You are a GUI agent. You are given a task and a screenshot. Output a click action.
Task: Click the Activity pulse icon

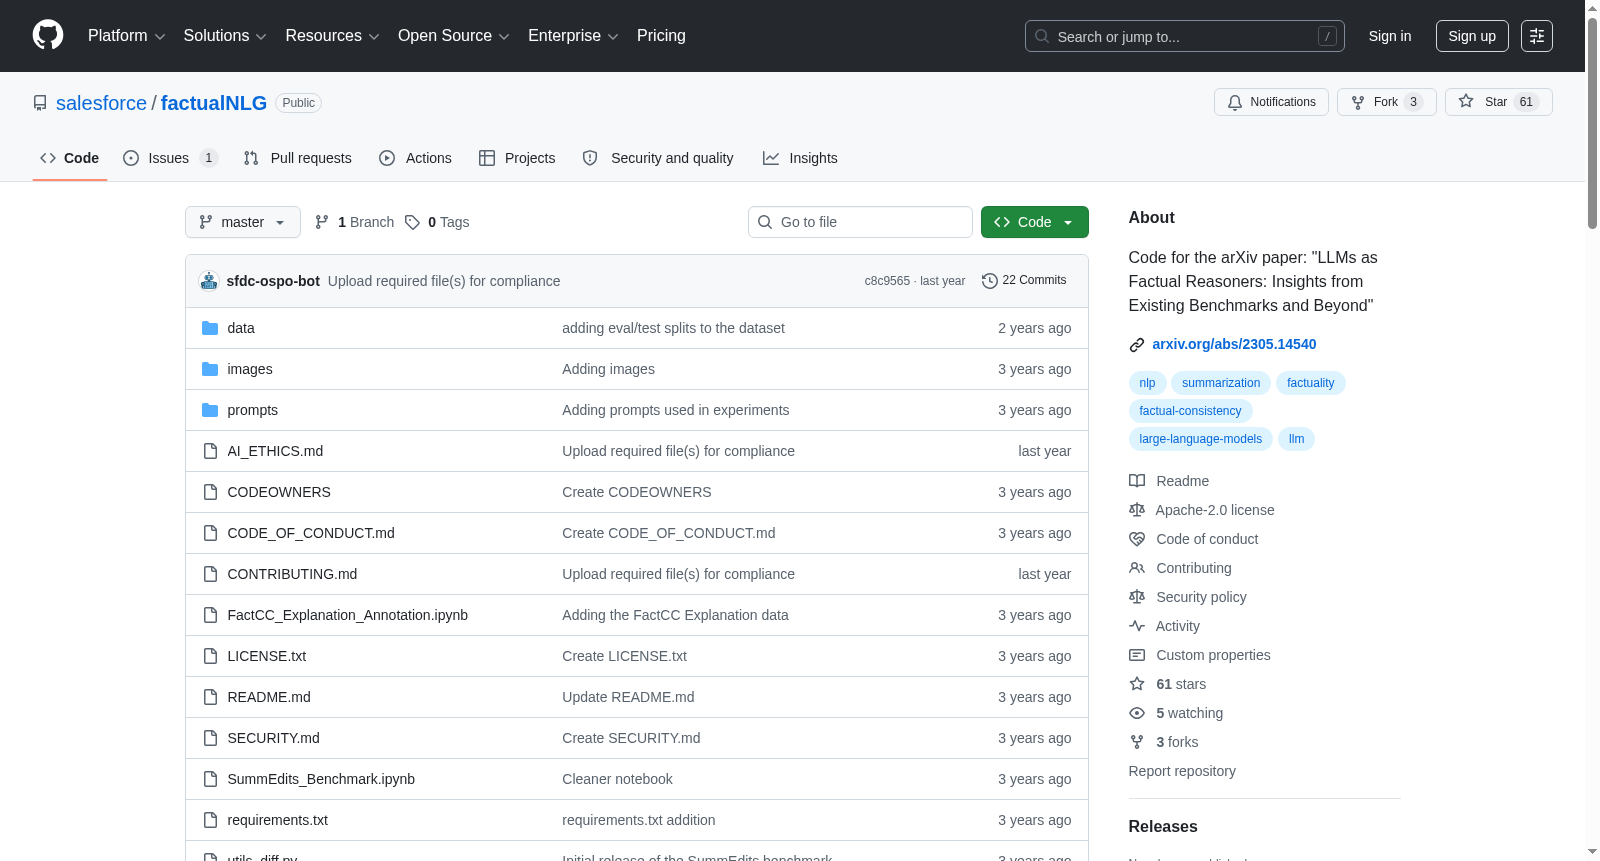tap(1137, 626)
